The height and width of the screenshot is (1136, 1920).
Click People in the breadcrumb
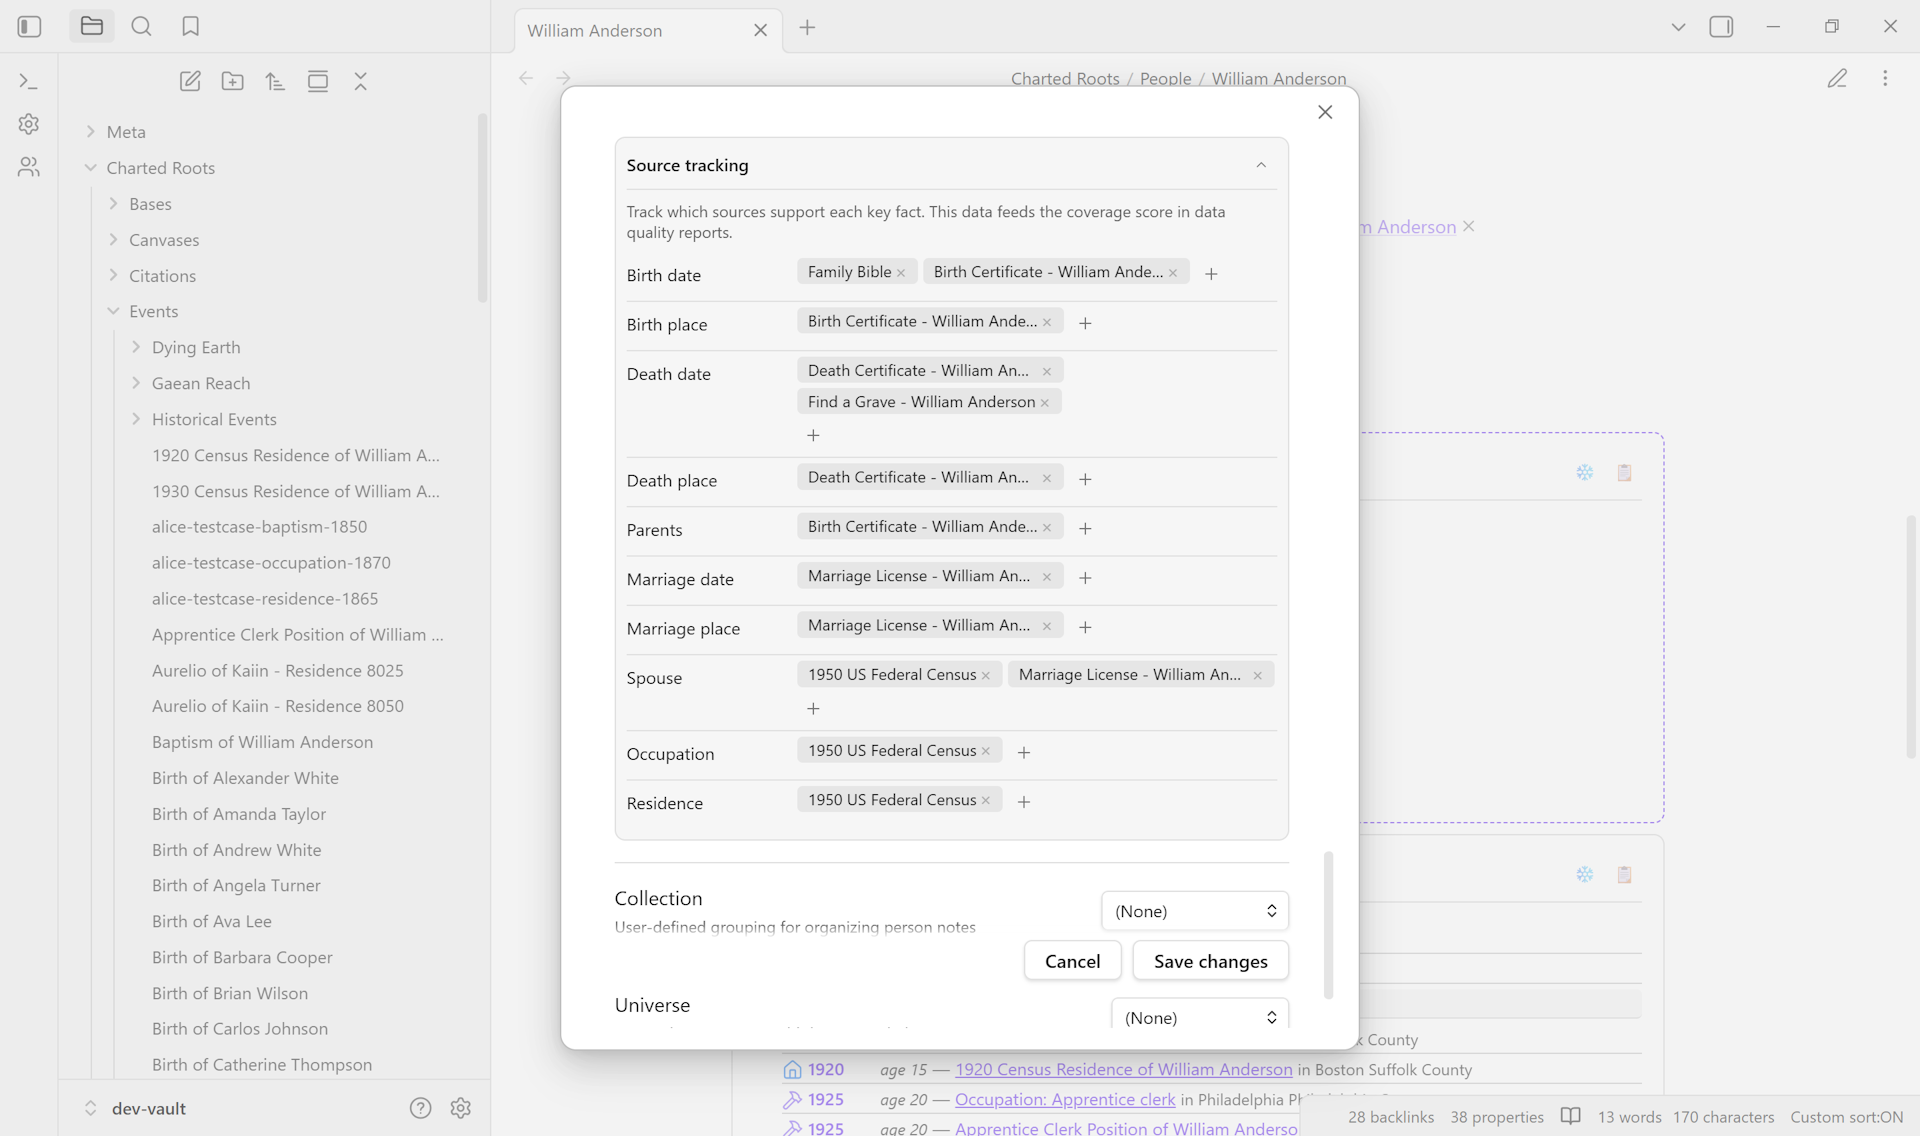pyautogui.click(x=1165, y=78)
